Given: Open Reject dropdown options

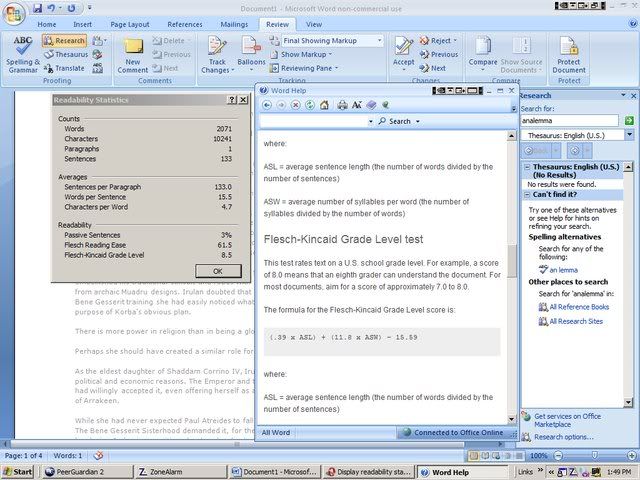Looking at the screenshot, I should pos(455,41).
